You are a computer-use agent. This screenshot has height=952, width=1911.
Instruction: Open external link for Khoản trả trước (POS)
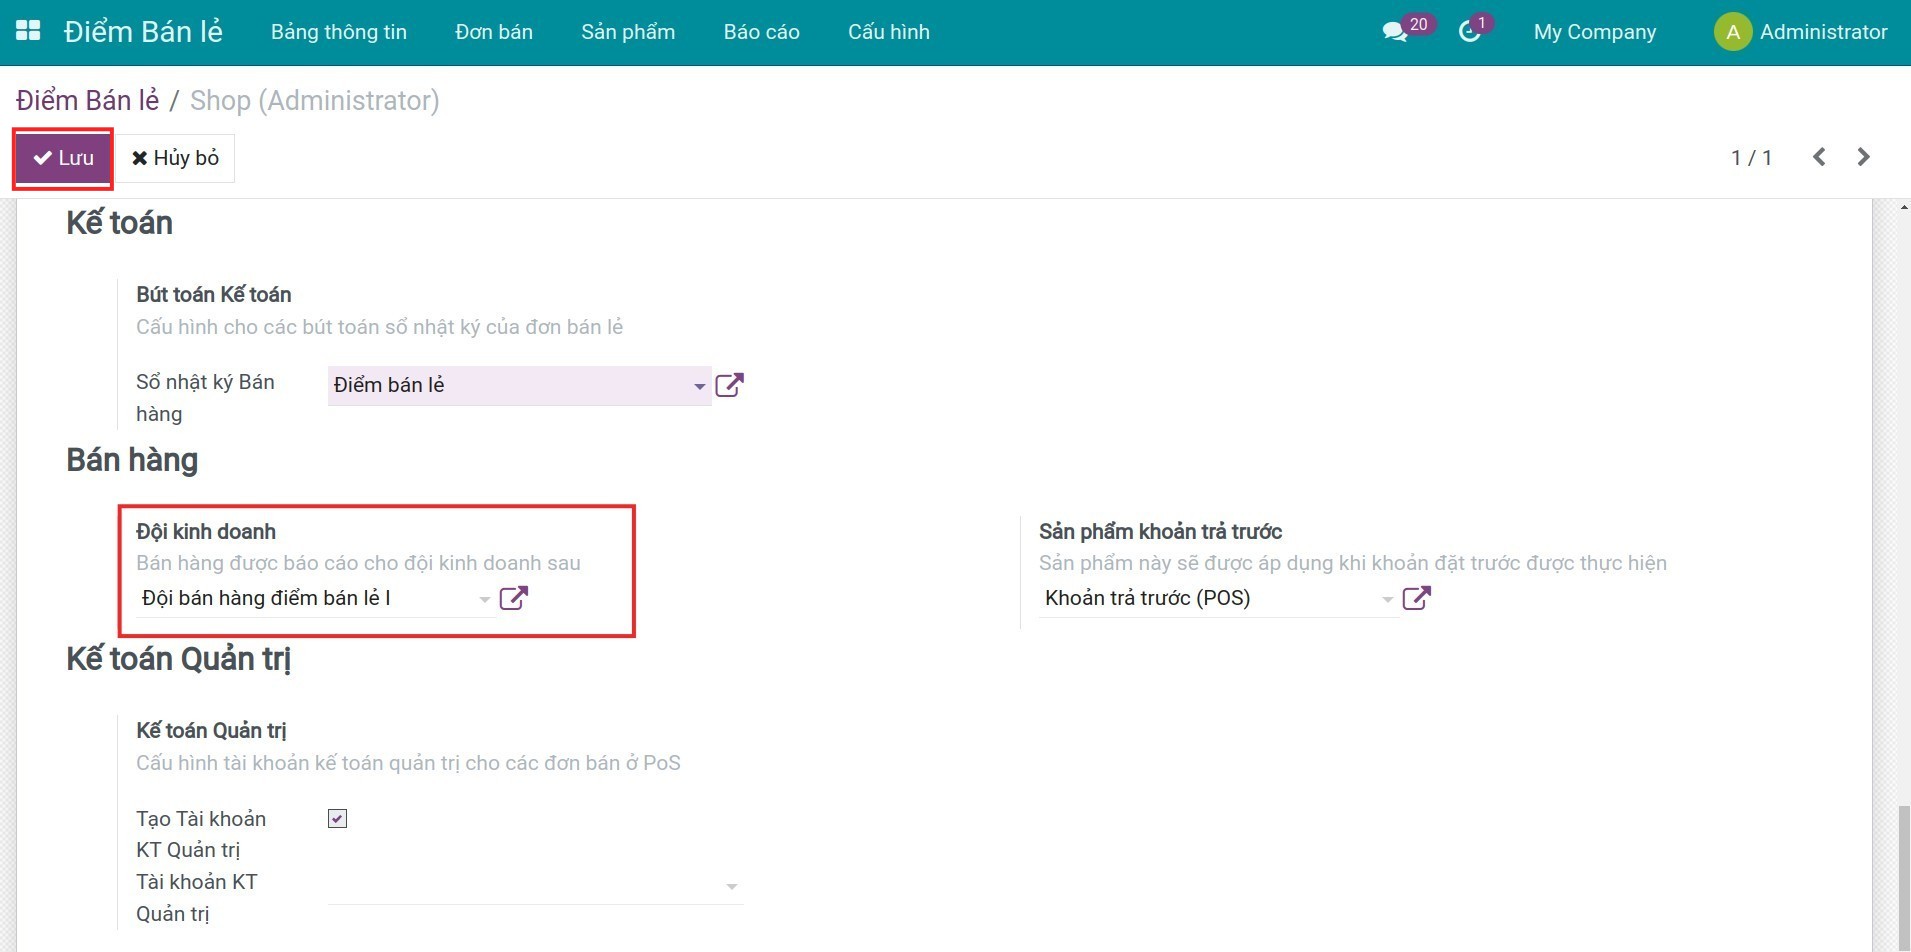[x=1417, y=598]
